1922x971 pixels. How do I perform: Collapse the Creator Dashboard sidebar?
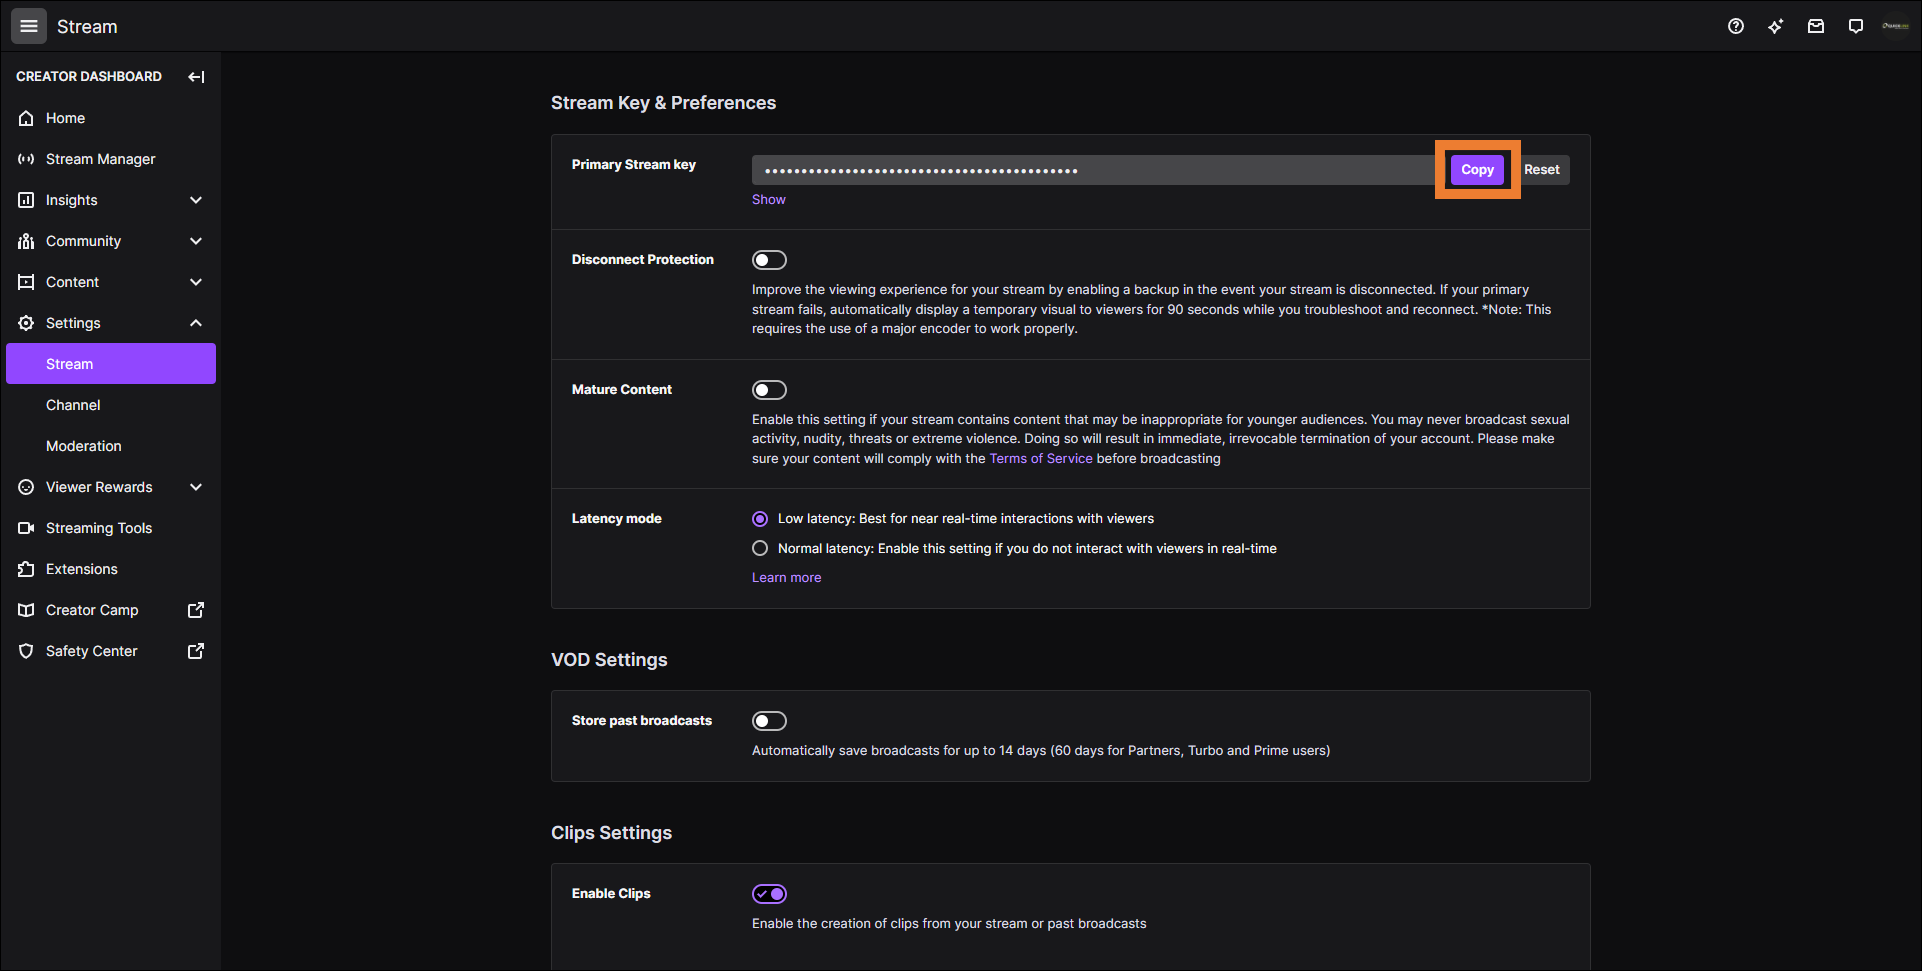pos(196,77)
